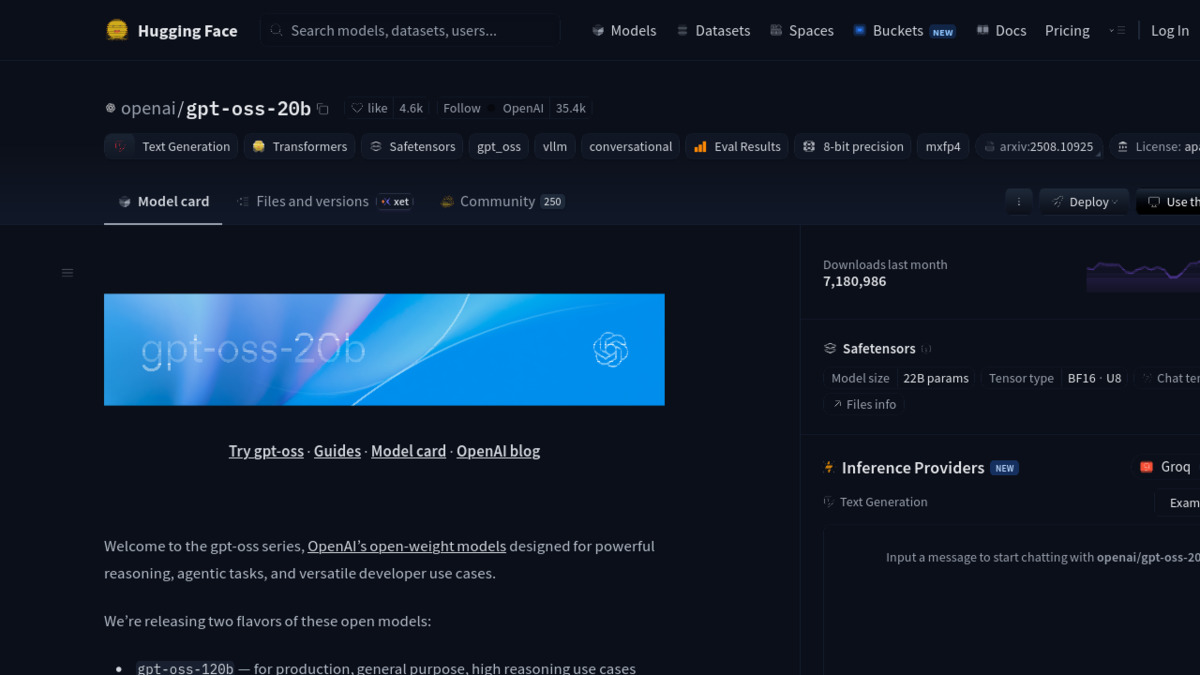Click the gpt-oss-20b banner image
This screenshot has width=1200, height=675.
[x=384, y=349]
